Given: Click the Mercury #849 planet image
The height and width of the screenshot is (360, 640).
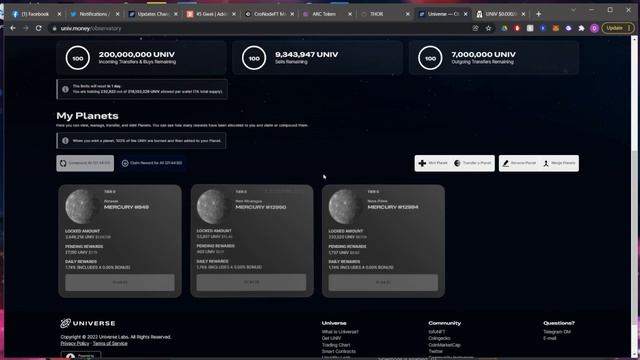Looking at the screenshot, I should pos(82,207).
